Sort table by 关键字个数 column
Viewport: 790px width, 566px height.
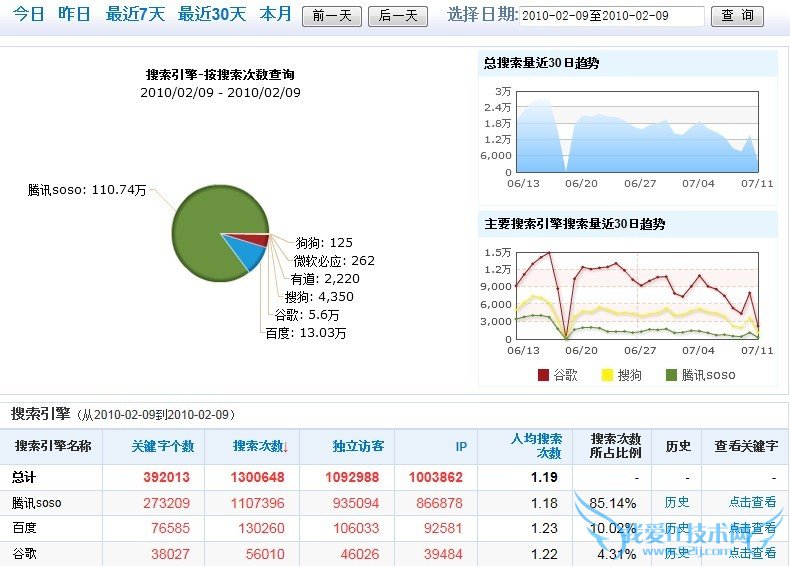[x=163, y=446]
